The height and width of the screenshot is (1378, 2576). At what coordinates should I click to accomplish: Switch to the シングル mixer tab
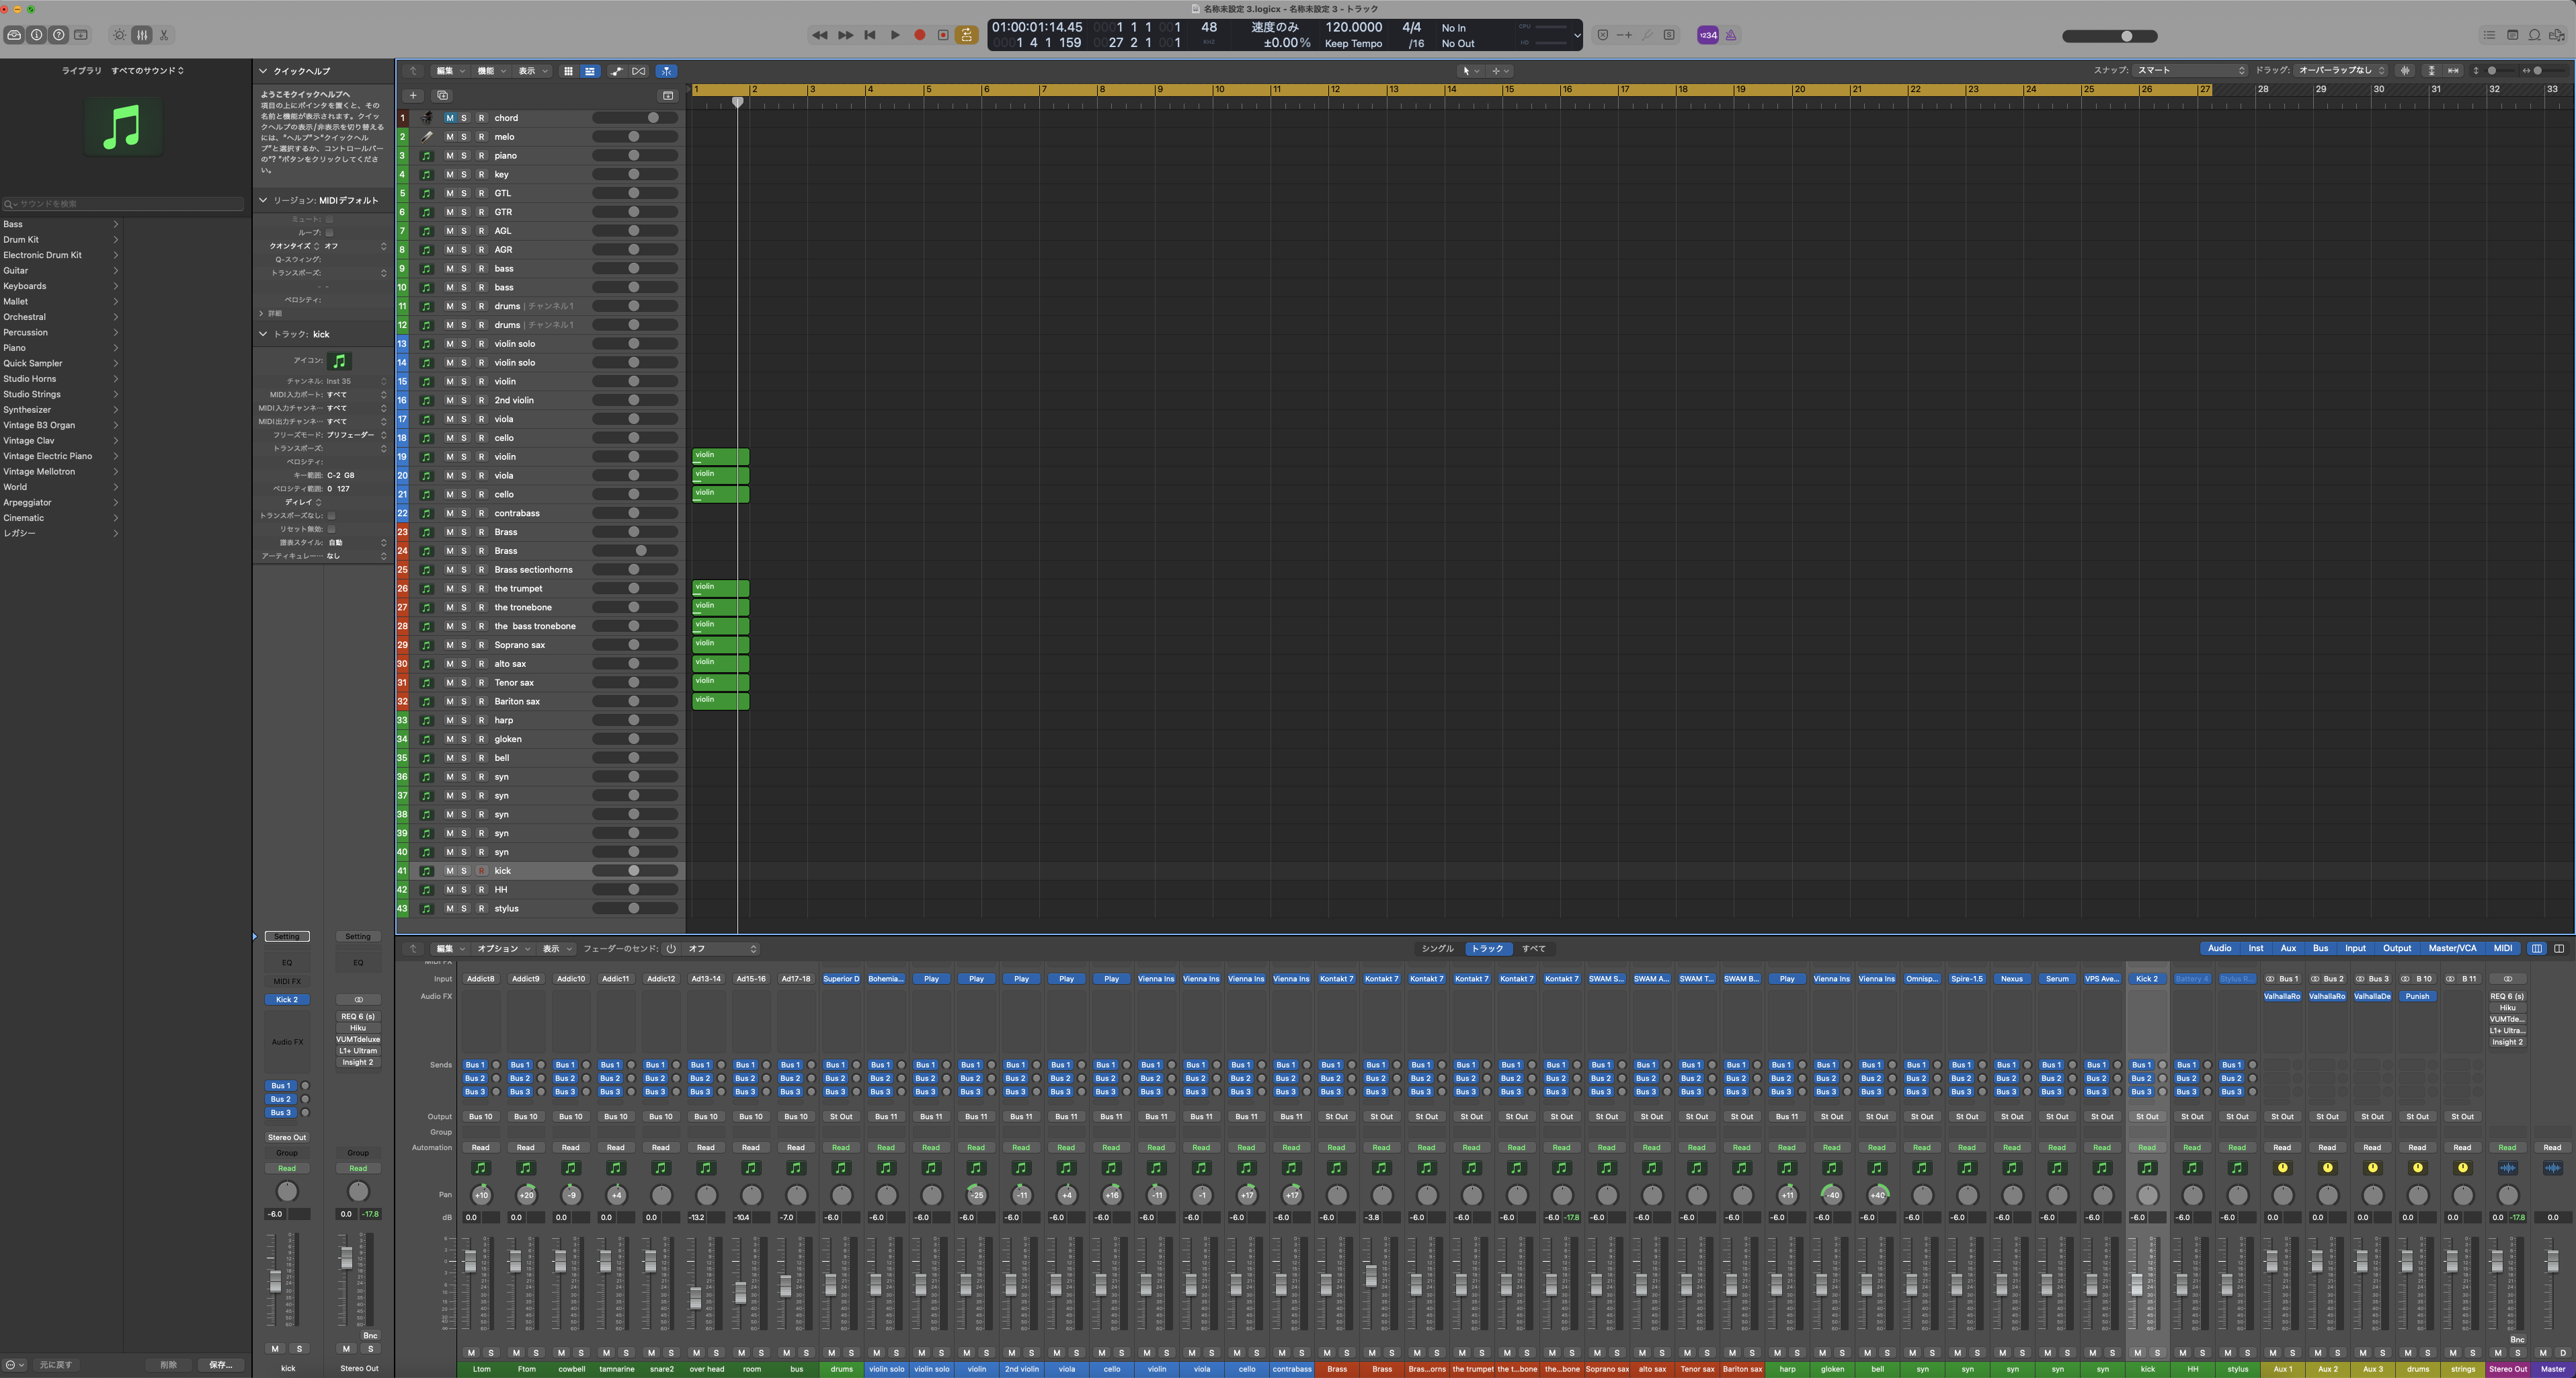pyautogui.click(x=1438, y=948)
